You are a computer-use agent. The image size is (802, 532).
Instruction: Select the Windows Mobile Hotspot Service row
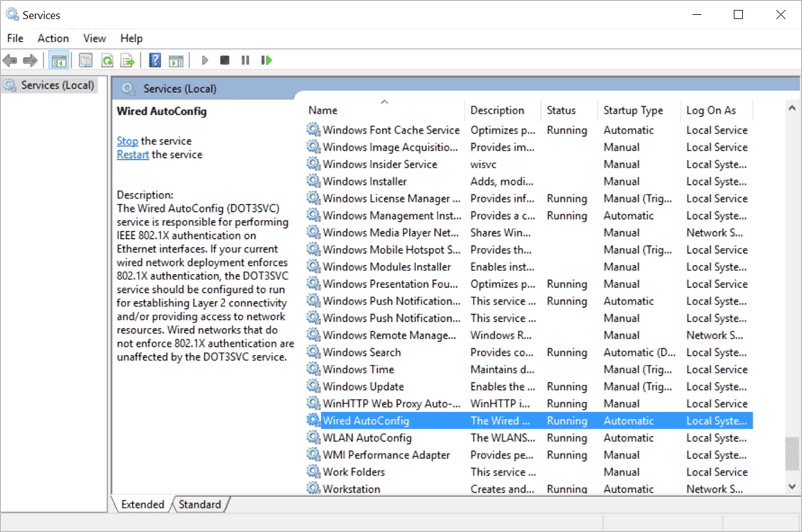(x=529, y=250)
